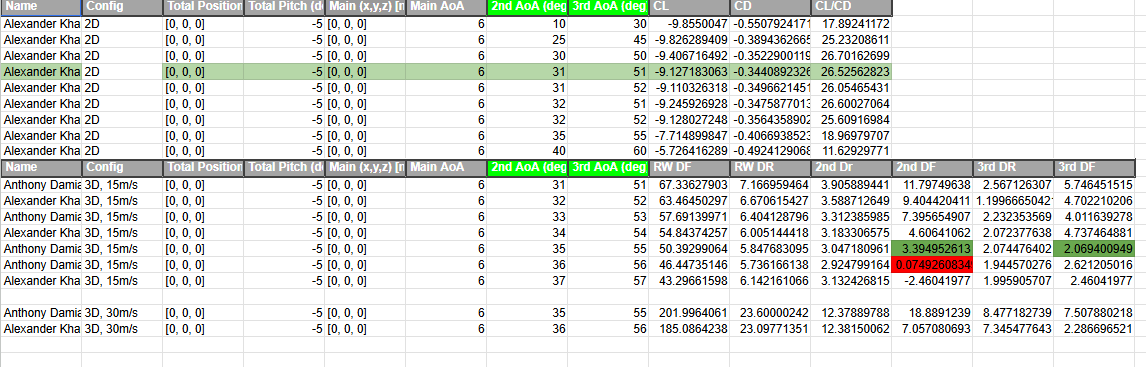Screen dimensions: 1146x367
Task: Click highlighted cell 26.52562823
Action: [x=851, y=72]
